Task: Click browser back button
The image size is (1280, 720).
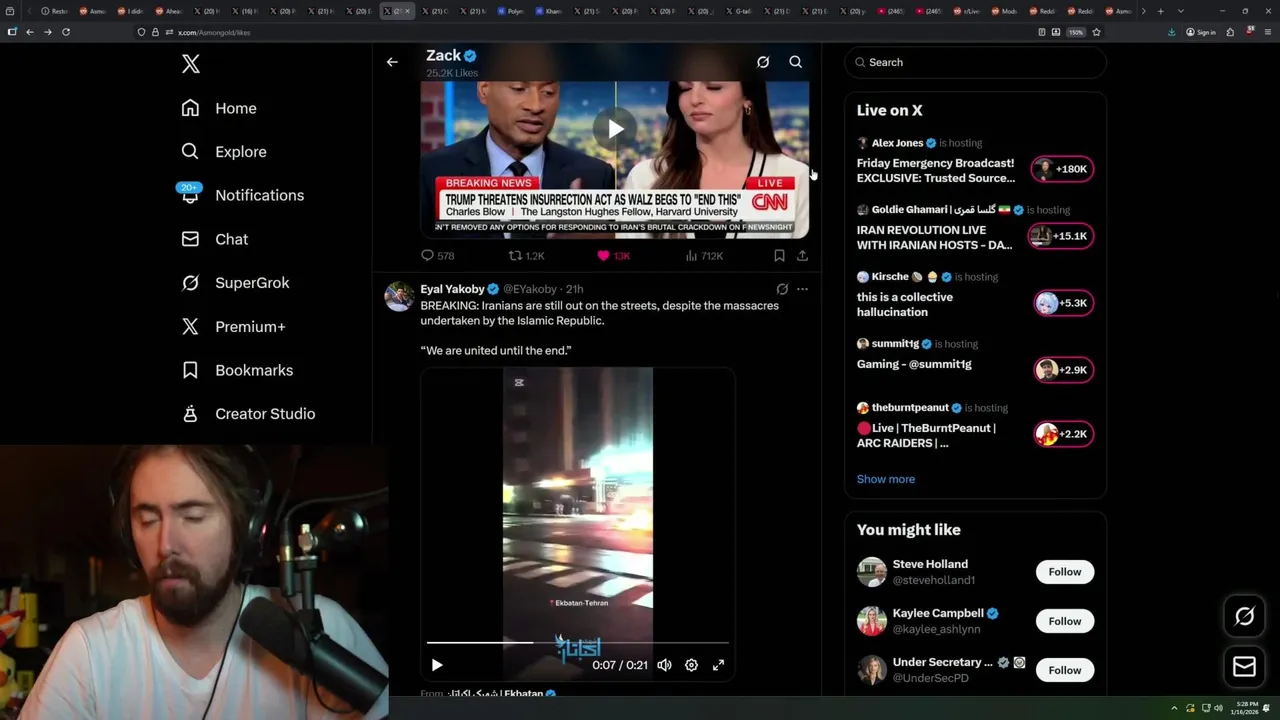Action: point(30,32)
